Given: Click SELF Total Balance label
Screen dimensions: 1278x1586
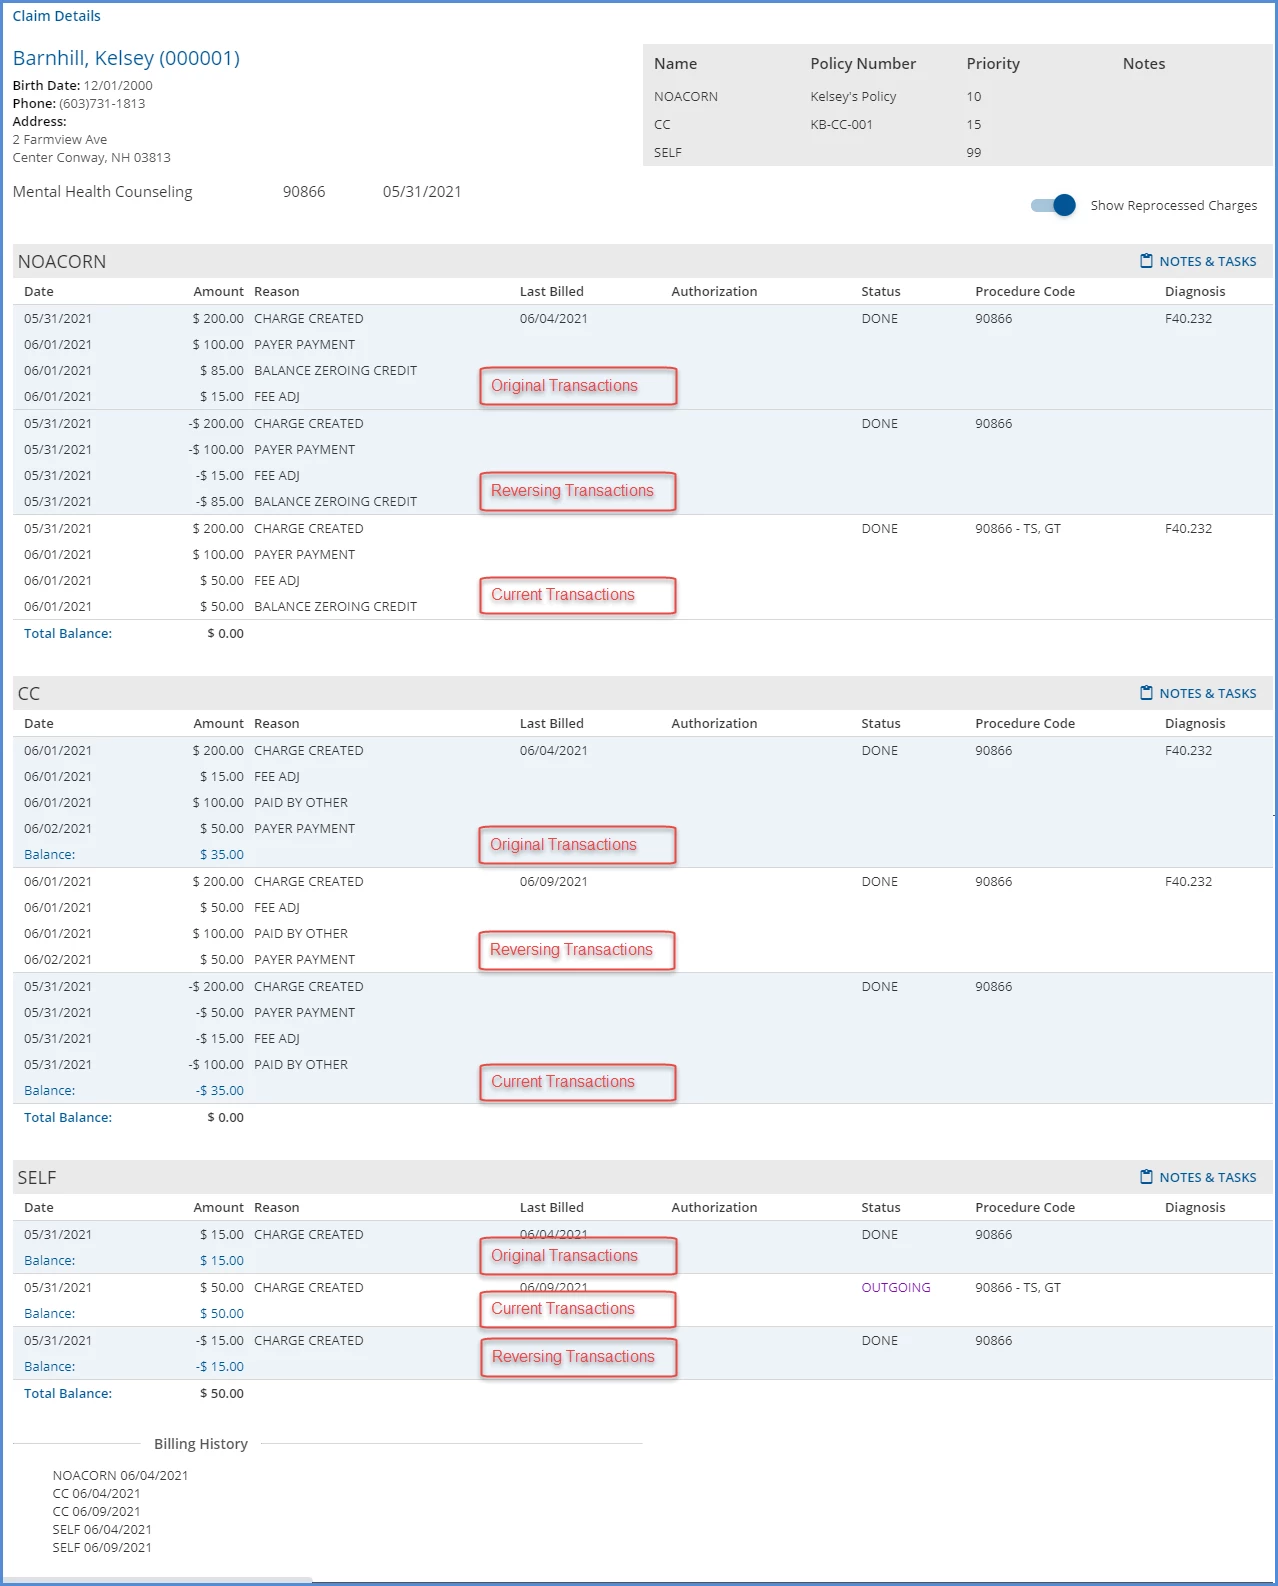Looking at the screenshot, I should pyautogui.click(x=68, y=1393).
